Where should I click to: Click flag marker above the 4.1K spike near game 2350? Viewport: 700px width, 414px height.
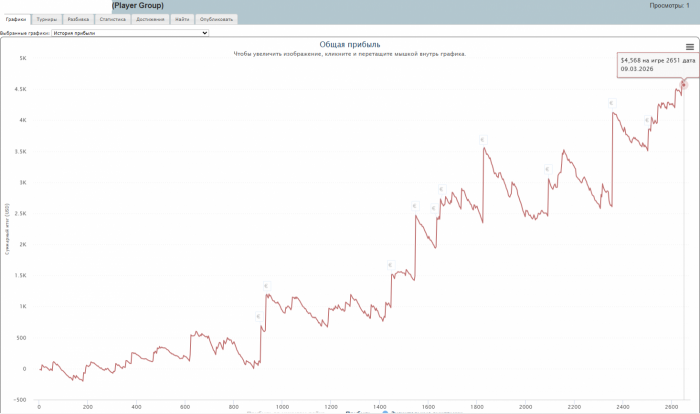(x=612, y=103)
